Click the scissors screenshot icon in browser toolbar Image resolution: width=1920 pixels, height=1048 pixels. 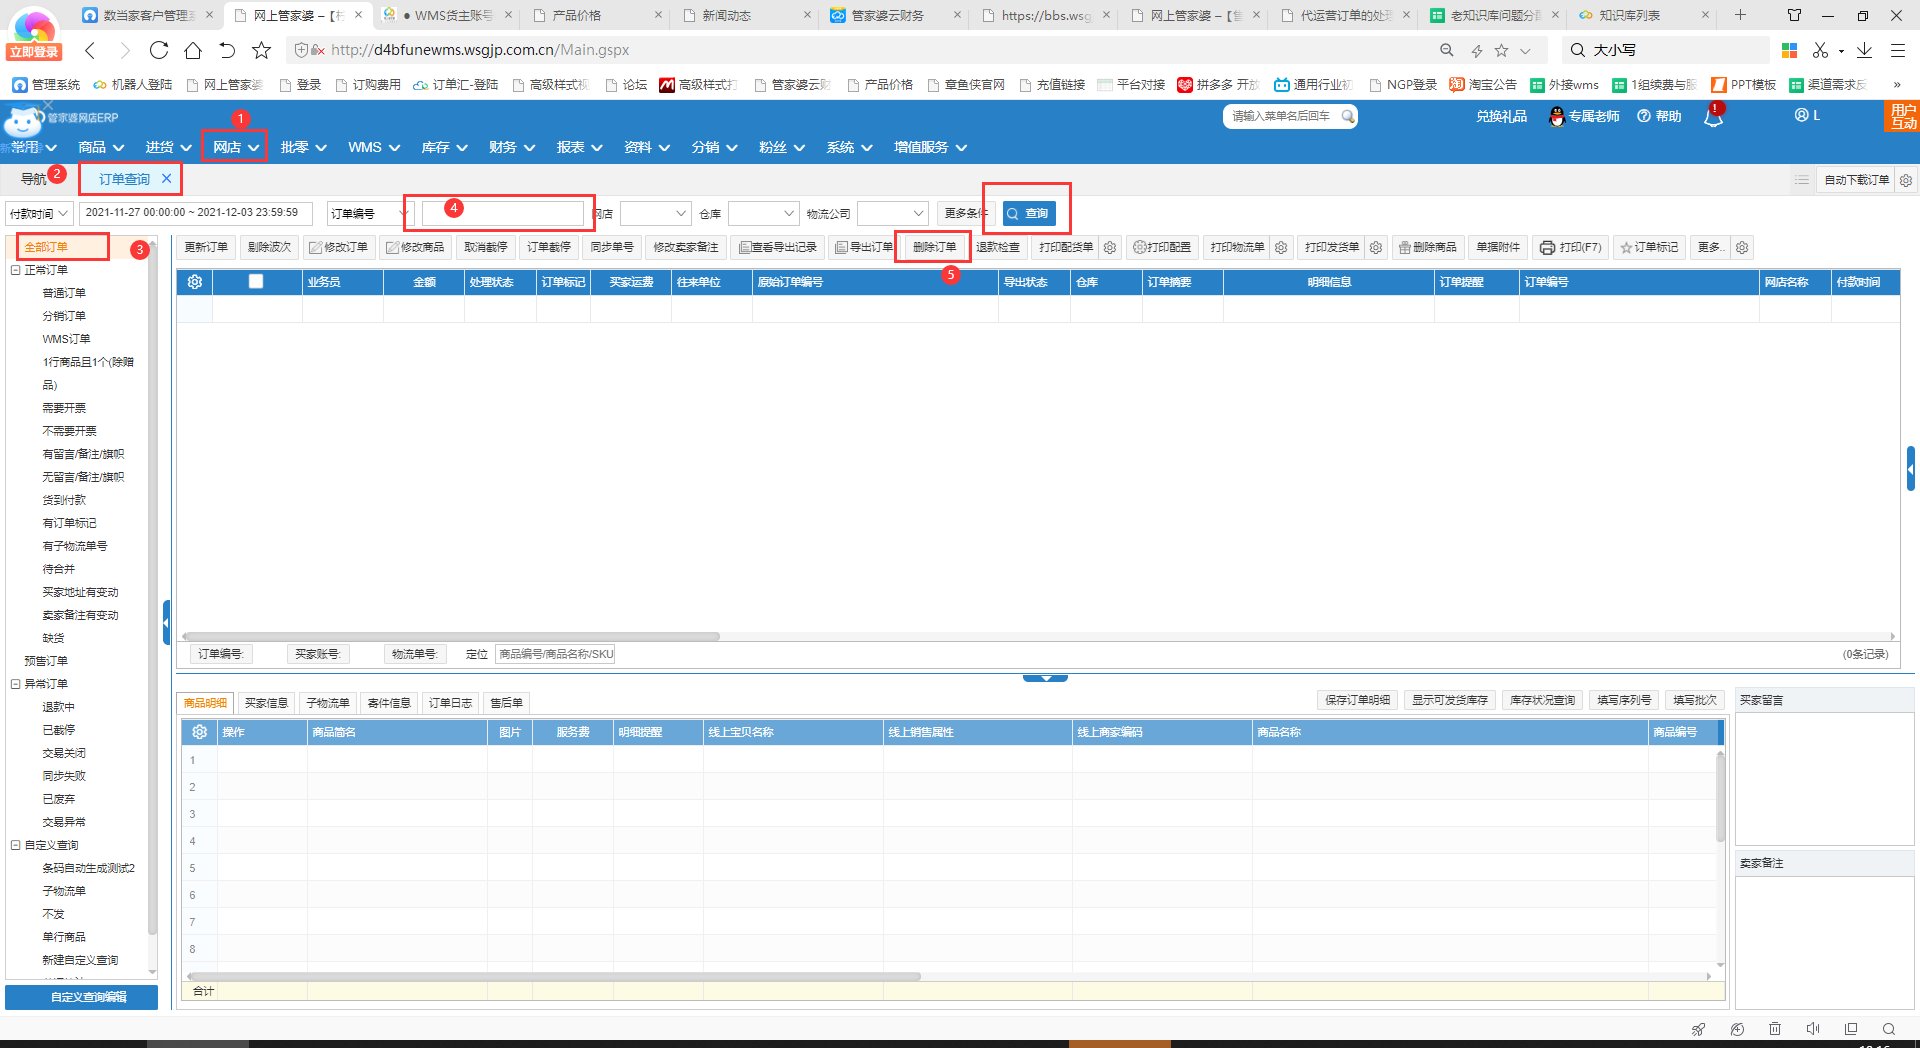point(1820,50)
